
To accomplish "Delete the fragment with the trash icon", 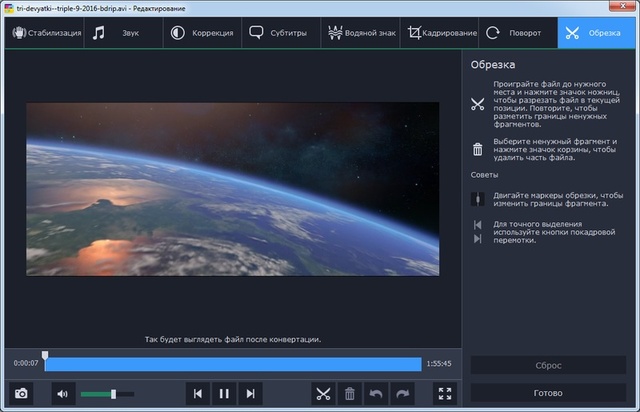I will (x=350, y=394).
